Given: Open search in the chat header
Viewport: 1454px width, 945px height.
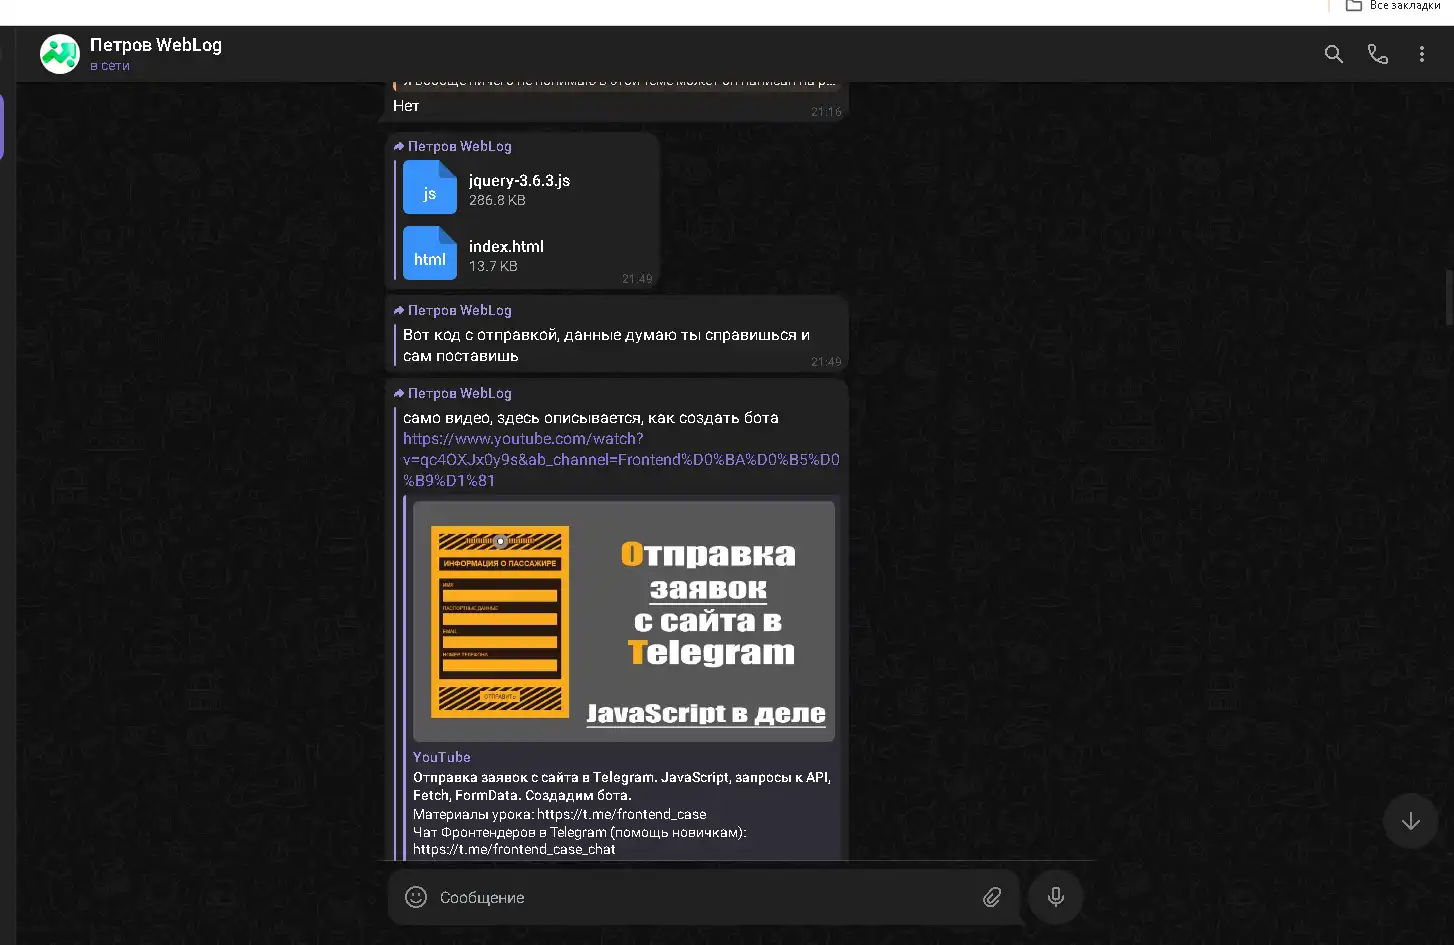Looking at the screenshot, I should [x=1333, y=54].
